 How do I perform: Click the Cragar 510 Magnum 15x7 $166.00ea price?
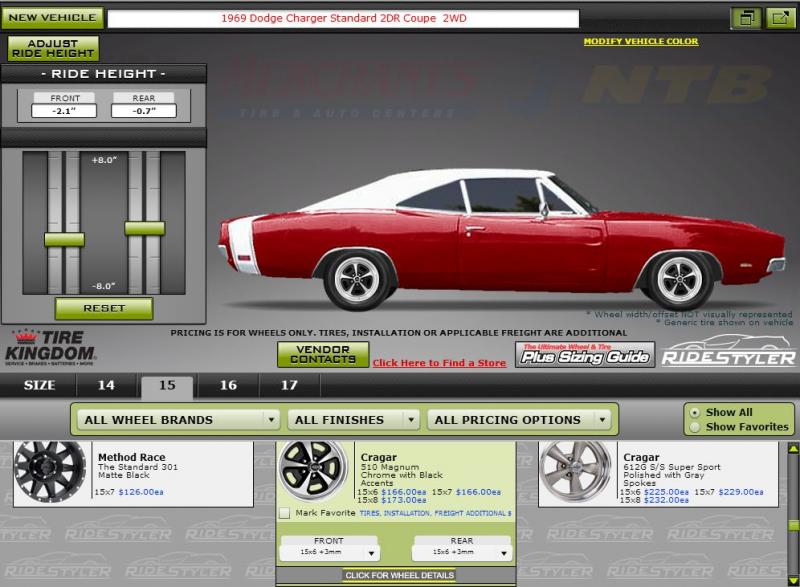click(479, 492)
